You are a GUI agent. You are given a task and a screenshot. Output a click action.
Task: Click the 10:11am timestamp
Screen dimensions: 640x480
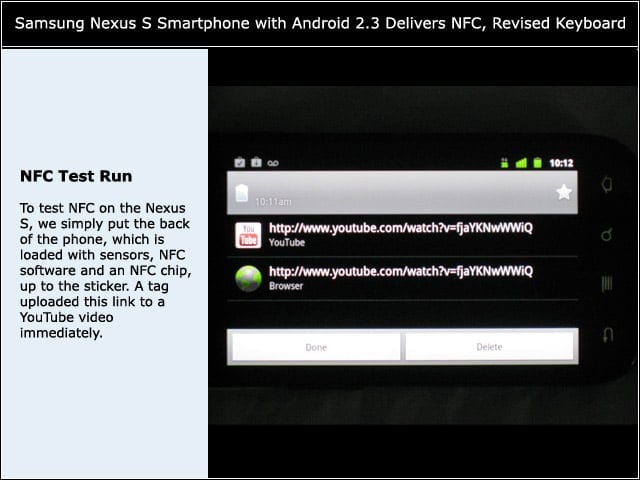click(273, 202)
